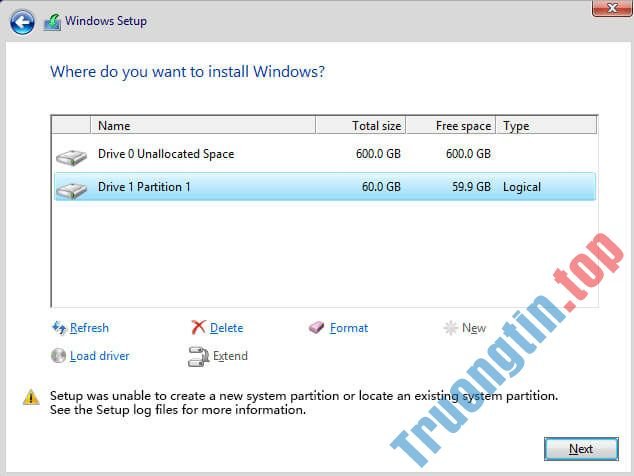634x476 pixels.
Task: Click the Extend partition icon
Action: click(x=198, y=356)
